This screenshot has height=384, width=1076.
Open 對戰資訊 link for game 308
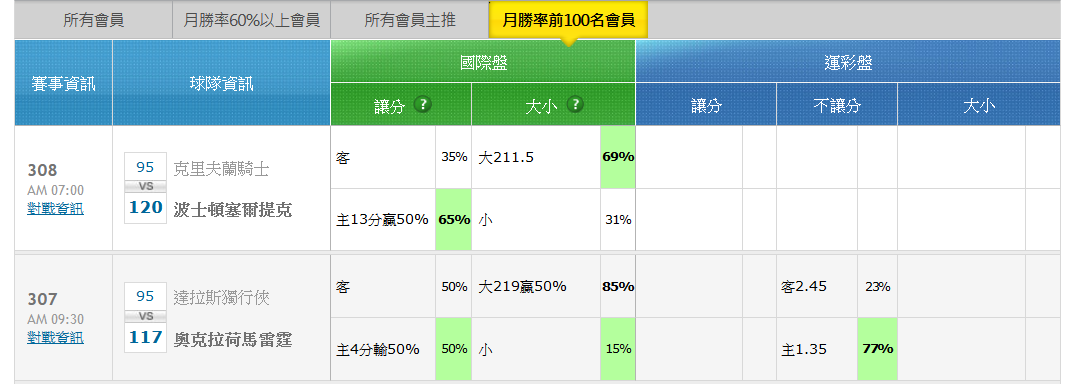pos(56,209)
